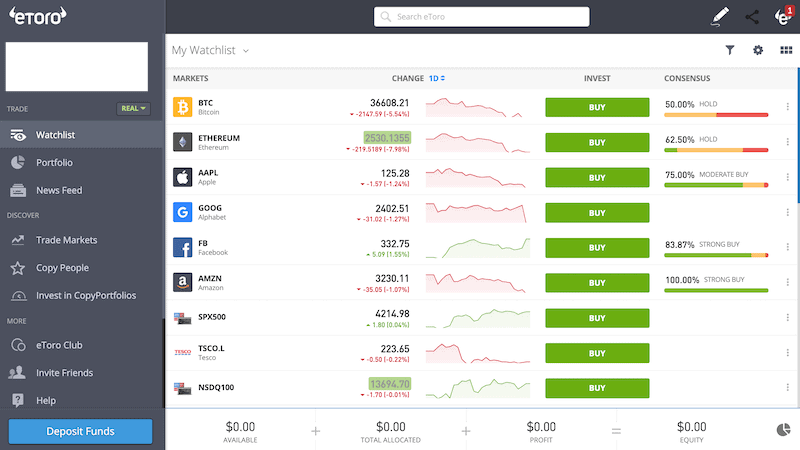Switch to grid view icon
Screen dimensions: 800x450
pos(786,50)
